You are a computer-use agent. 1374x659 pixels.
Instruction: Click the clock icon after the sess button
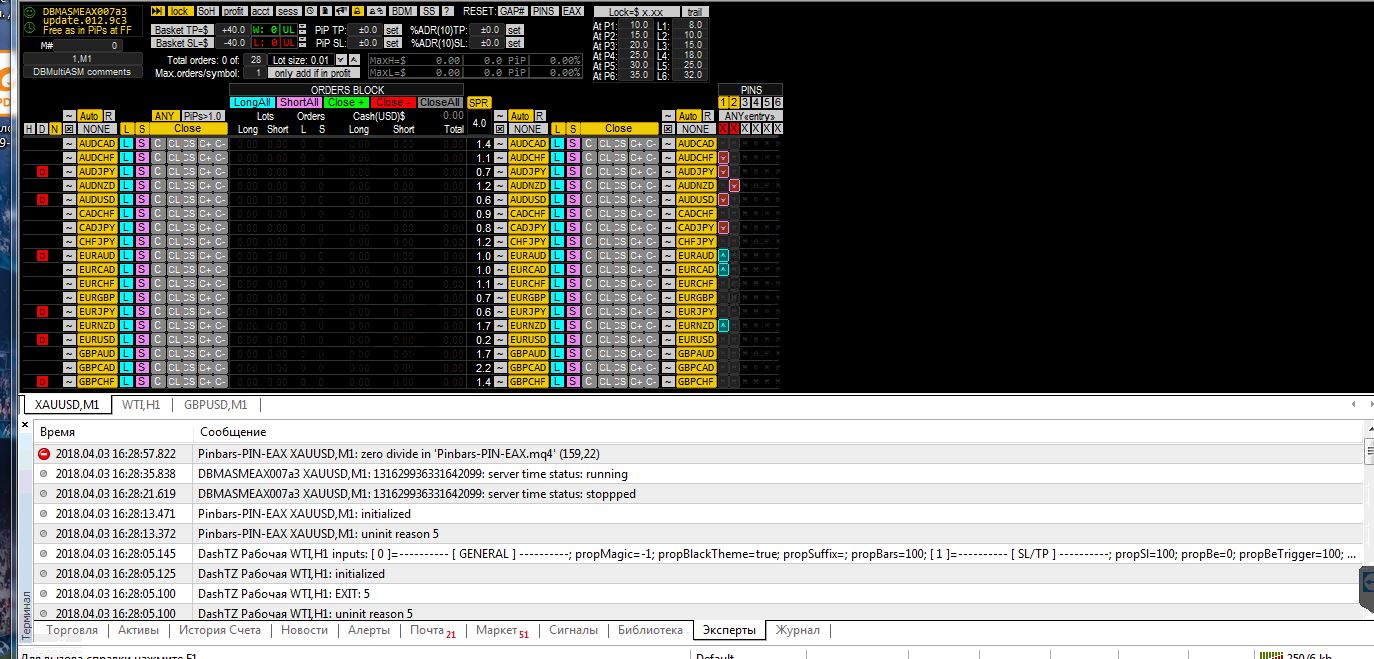click(x=310, y=11)
